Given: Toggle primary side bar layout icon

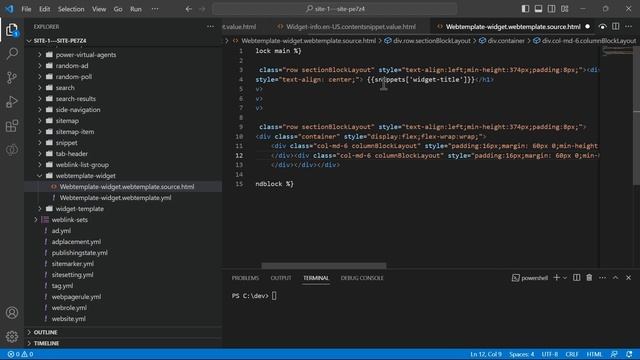Looking at the screenshot, I should pyautogui.click(x=525, y=9).
